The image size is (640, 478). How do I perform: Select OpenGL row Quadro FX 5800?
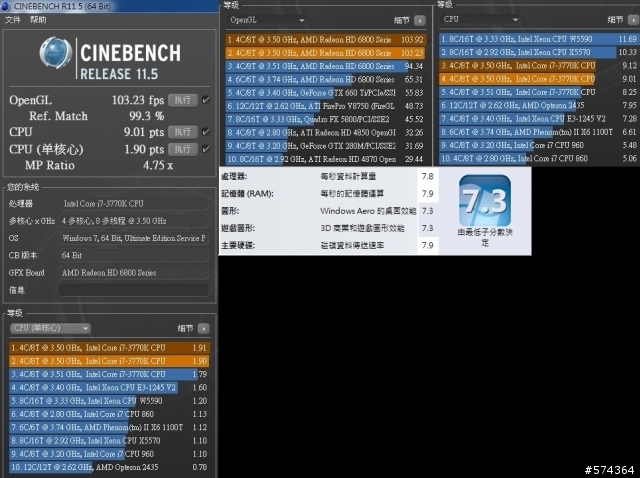tap(326, 119)
